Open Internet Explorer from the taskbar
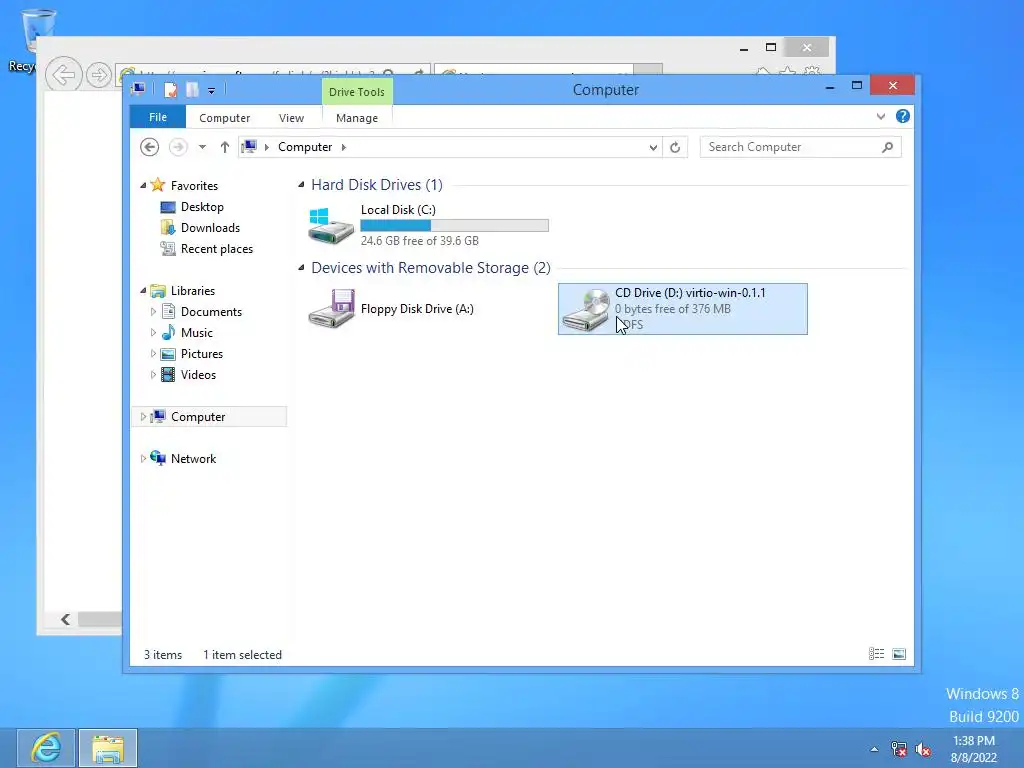Image resolution: width=1024 pixels, height=768 pixels. [x=46, y=748]
